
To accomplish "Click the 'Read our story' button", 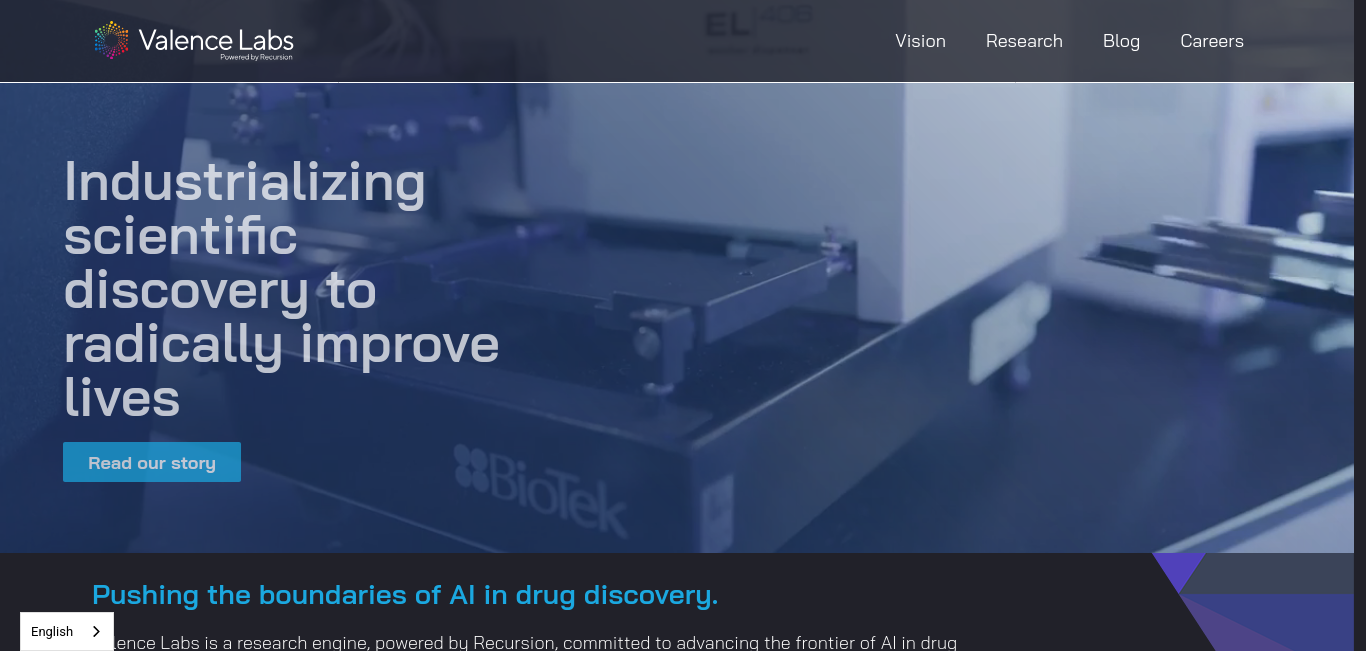I will click(x=152, y=462).
